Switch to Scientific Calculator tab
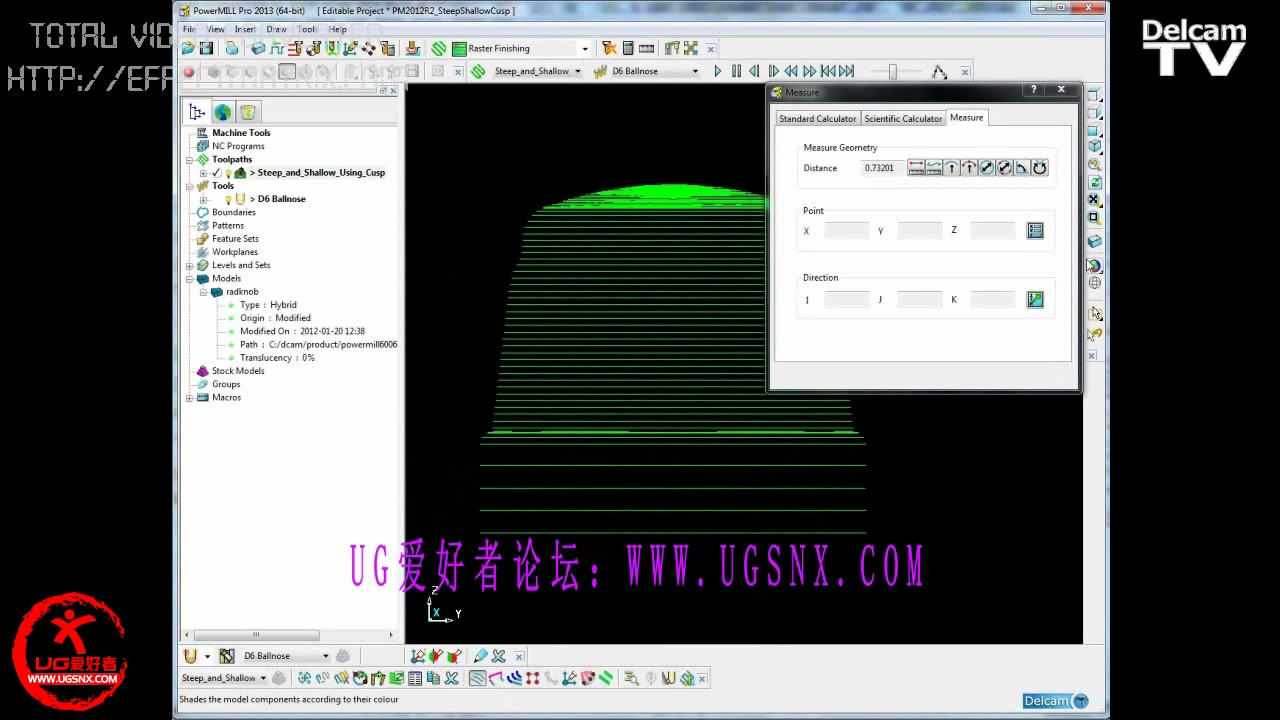The width and height of the screenshot is (1280, 720). point(903,118)
